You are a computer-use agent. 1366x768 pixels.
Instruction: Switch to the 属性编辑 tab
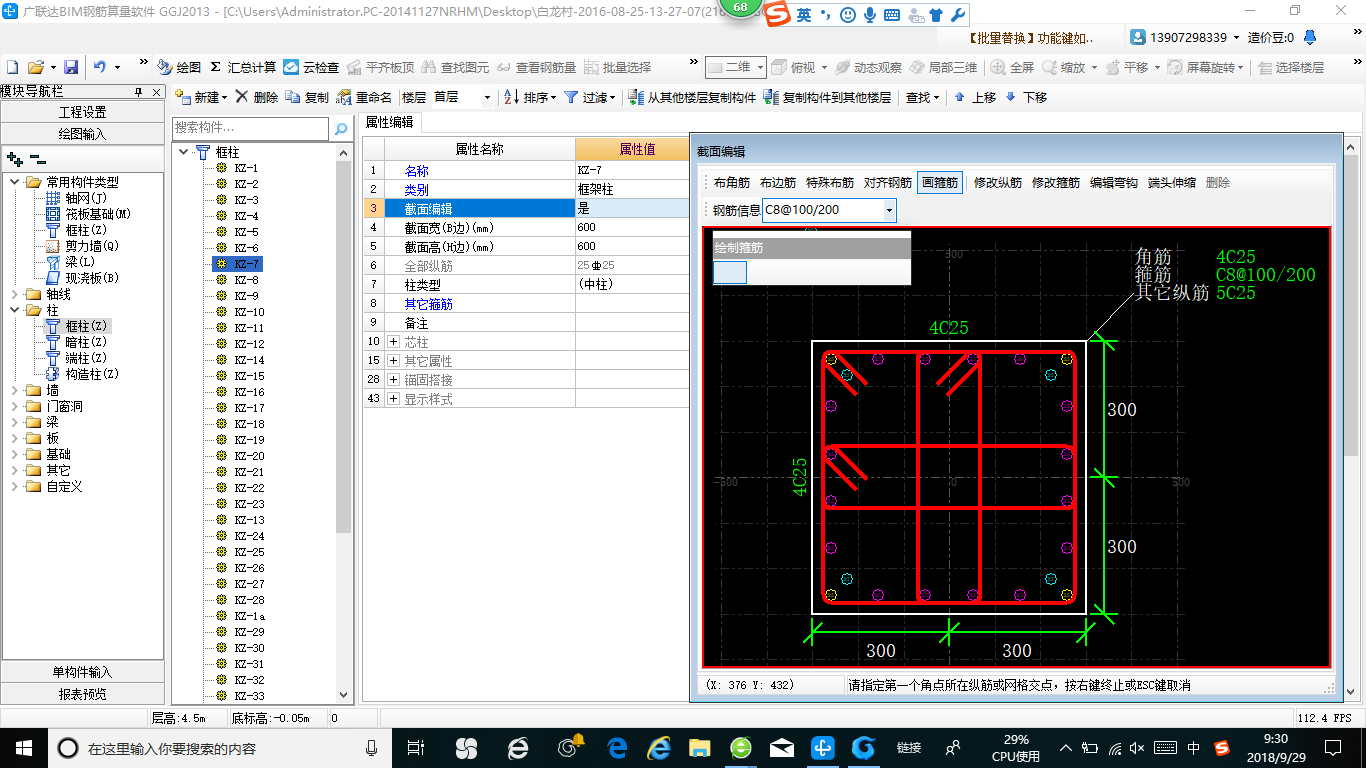(x=389, y=122)
